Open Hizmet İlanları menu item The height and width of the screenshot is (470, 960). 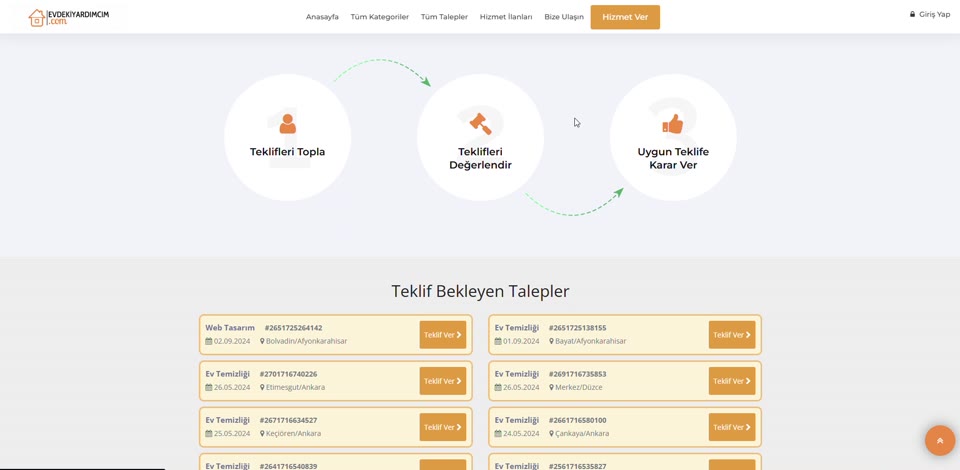coord(506,17)
